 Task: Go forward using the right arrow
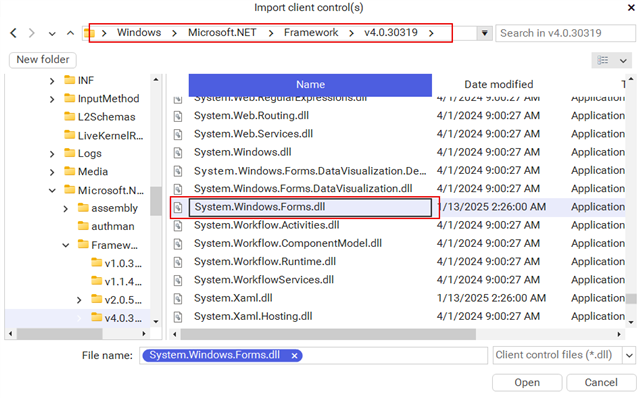(31, 33)
